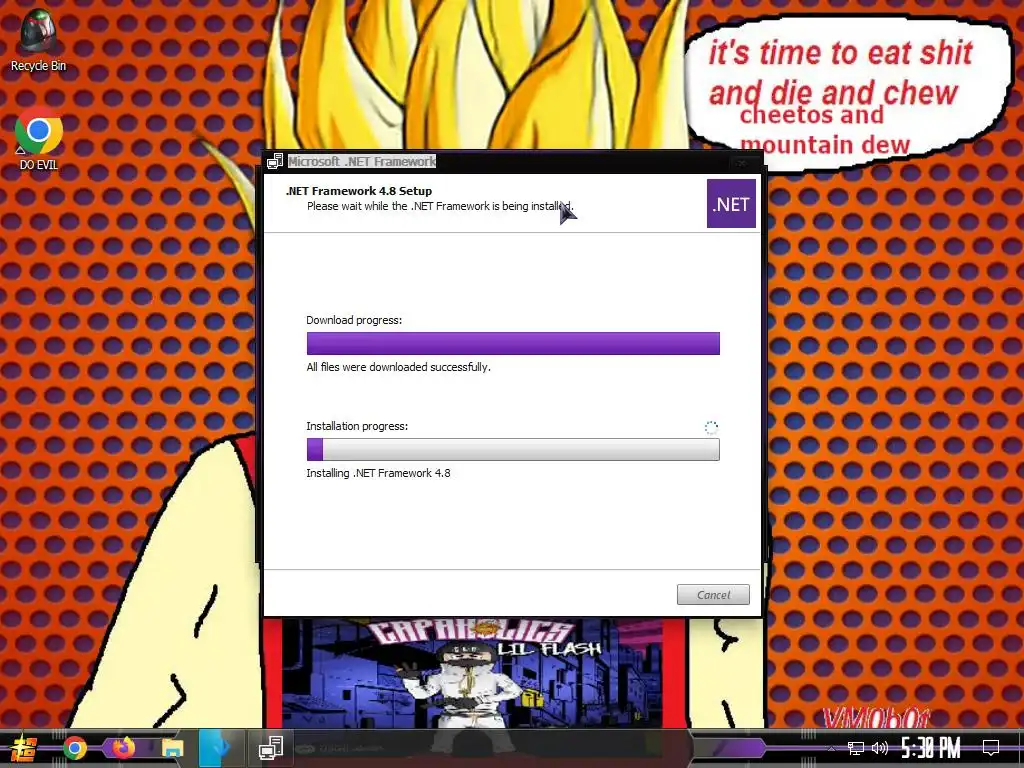
Task: Click the 'Installation progress:' label
Action: click(357, 426)
